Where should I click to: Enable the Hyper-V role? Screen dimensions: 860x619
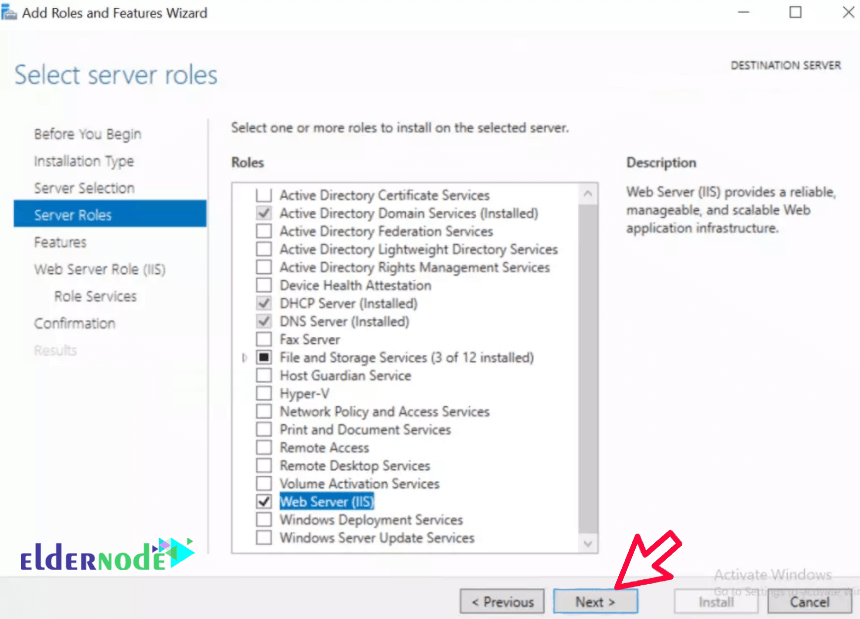[x=264, y=393]
